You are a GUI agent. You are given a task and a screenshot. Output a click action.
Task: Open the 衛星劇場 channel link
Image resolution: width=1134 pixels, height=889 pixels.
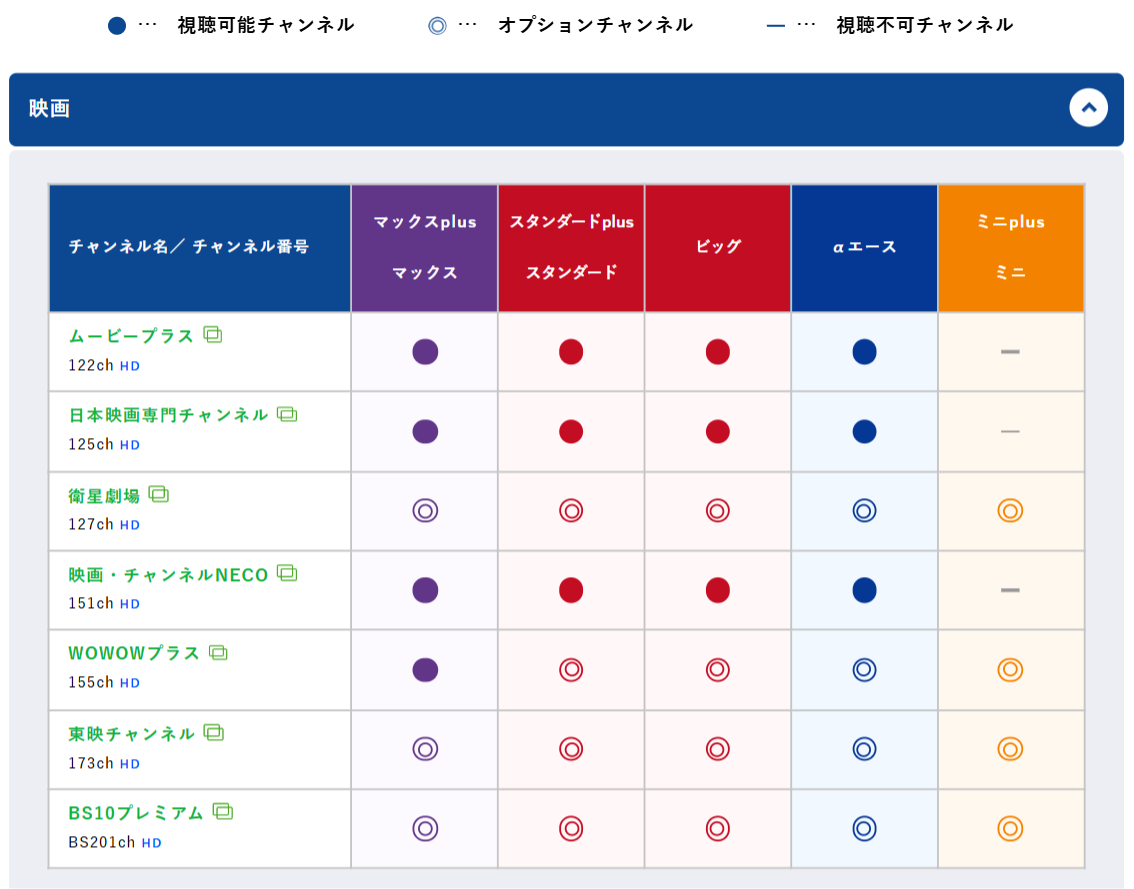click(x=104, y=495)
